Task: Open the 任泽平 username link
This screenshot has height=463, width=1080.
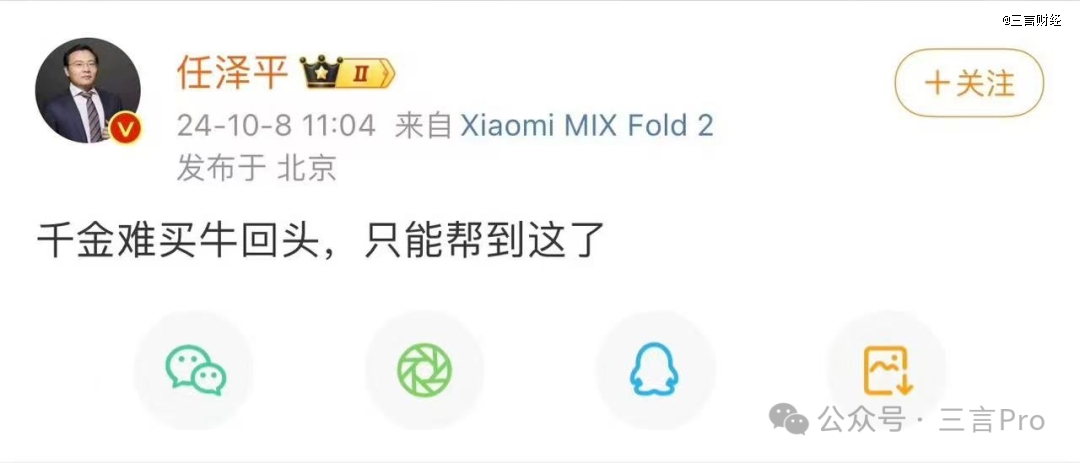Action: [232, 72]
